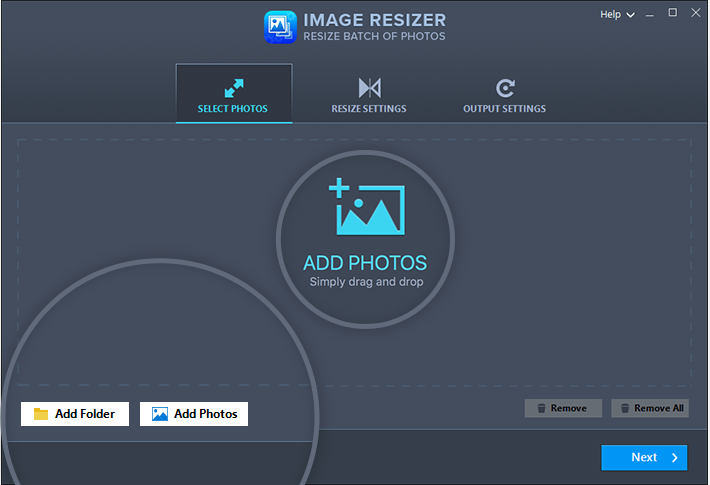The image size is (710, 485).
Task: Click the picture icon on Add Photos button
Action: [x=160, y=414]
